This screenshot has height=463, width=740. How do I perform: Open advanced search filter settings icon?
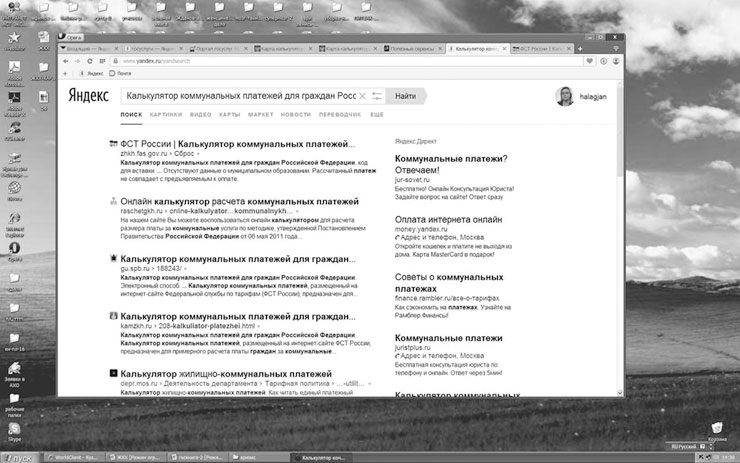coord(376,97)
